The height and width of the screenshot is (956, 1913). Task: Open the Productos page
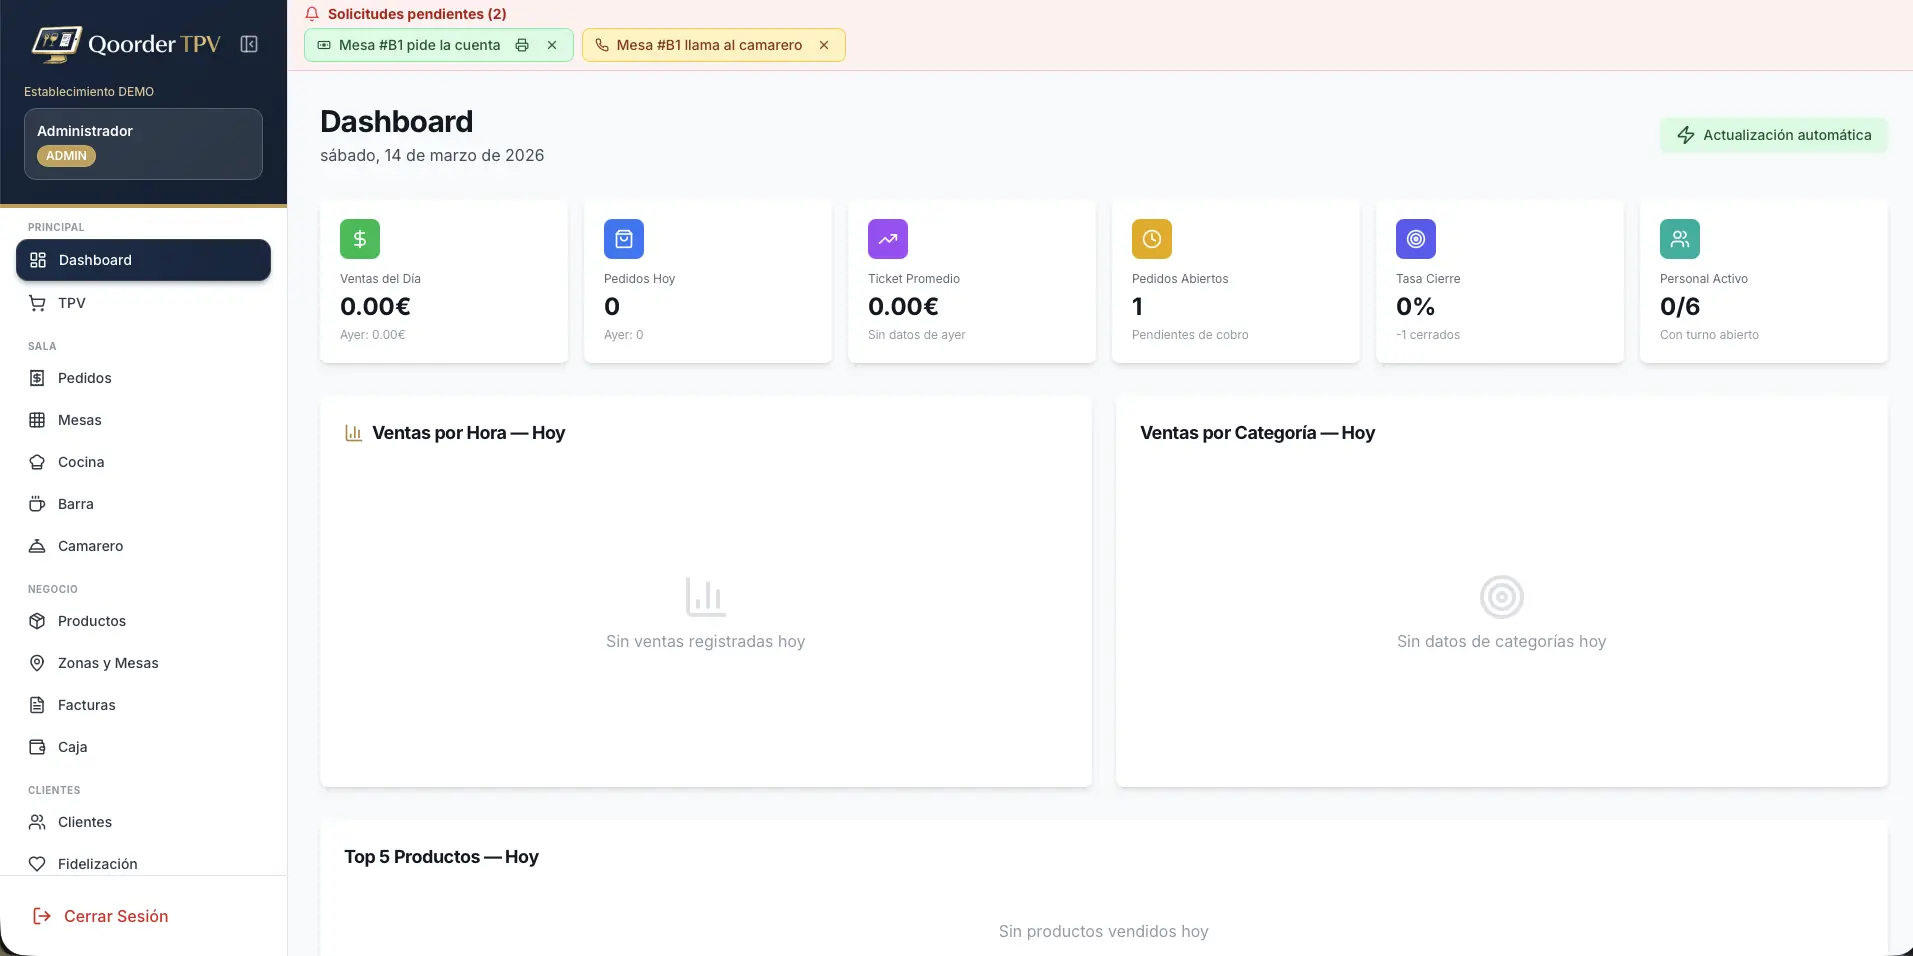(91, 621)
